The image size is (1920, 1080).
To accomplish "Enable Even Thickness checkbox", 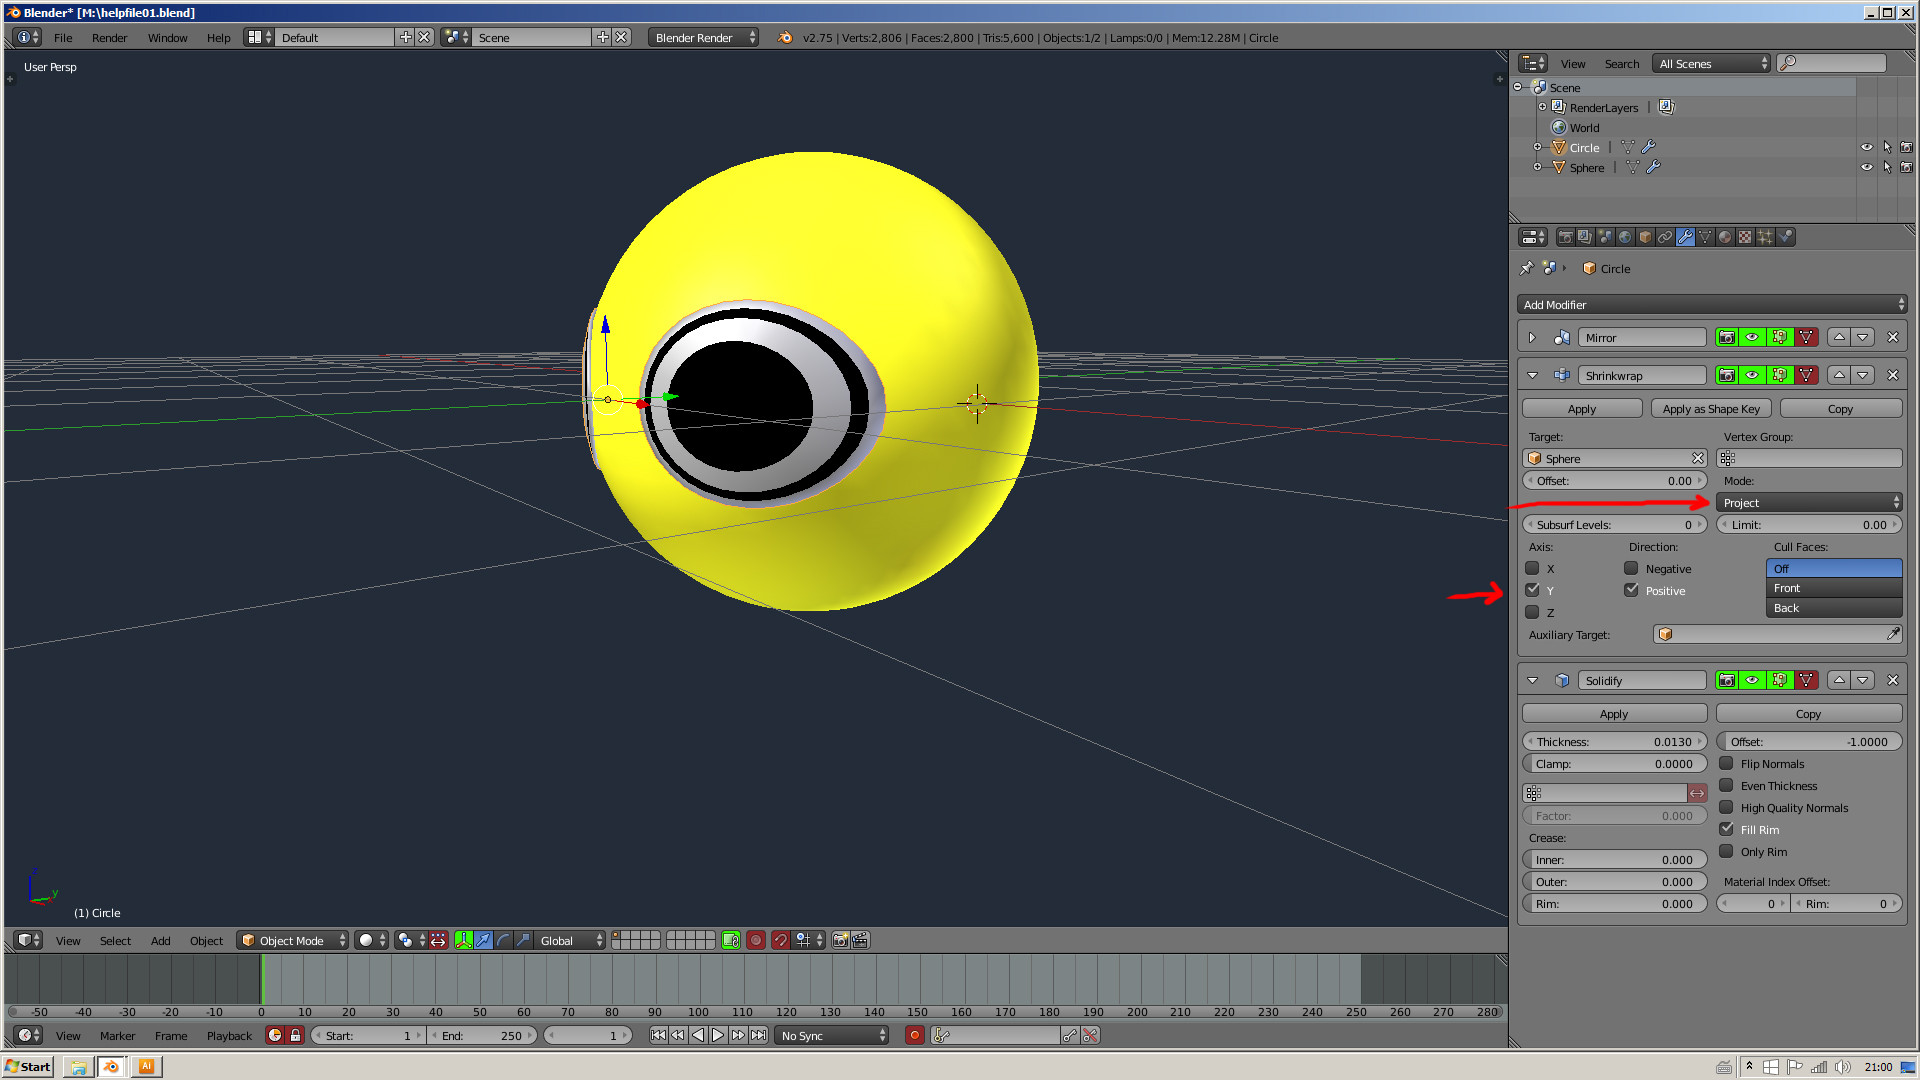I will [1726, 786].
